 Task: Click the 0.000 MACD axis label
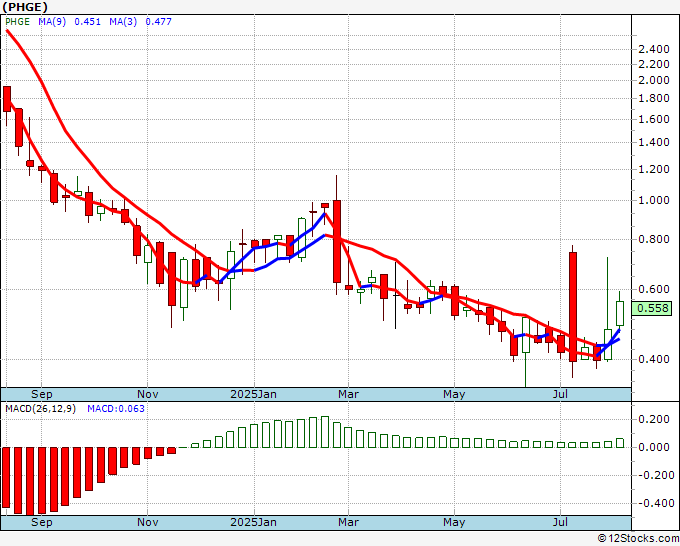(654, 447)
